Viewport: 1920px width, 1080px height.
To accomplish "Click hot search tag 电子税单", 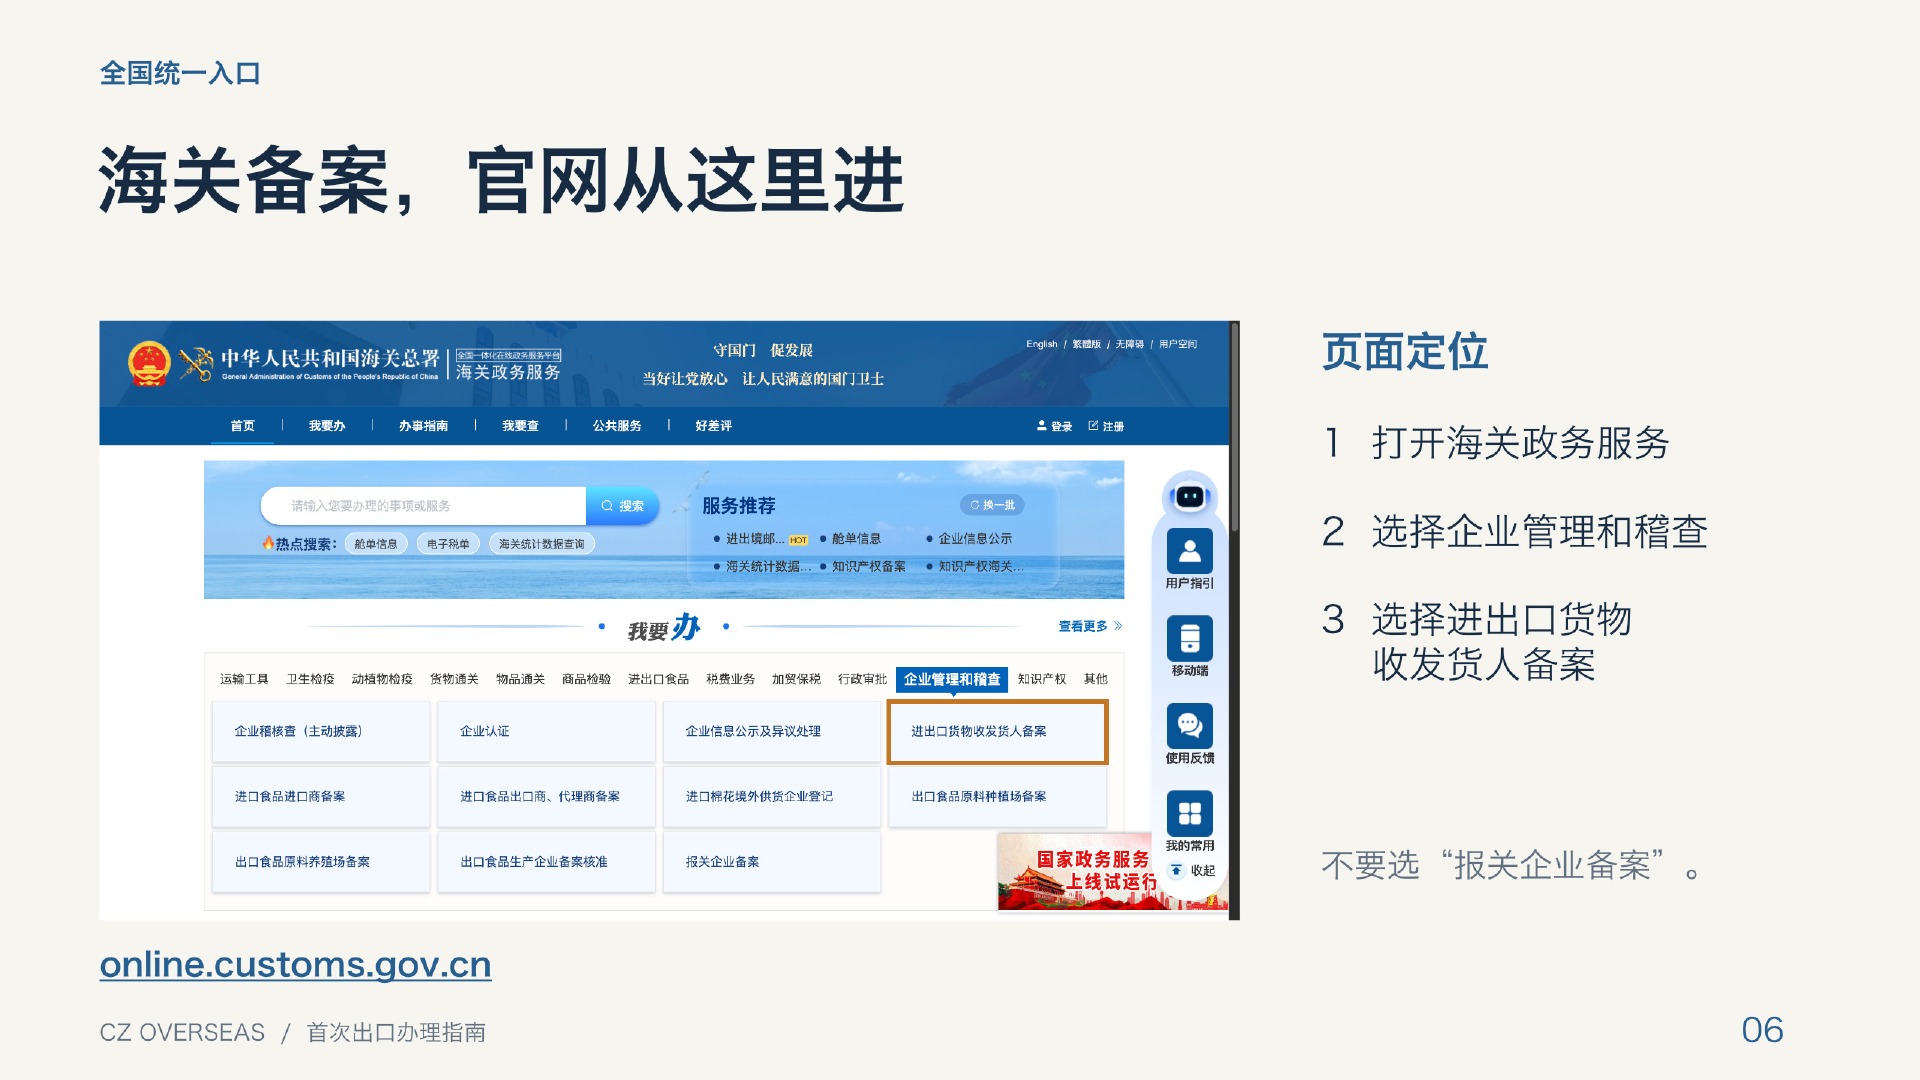I will point(448,544).
